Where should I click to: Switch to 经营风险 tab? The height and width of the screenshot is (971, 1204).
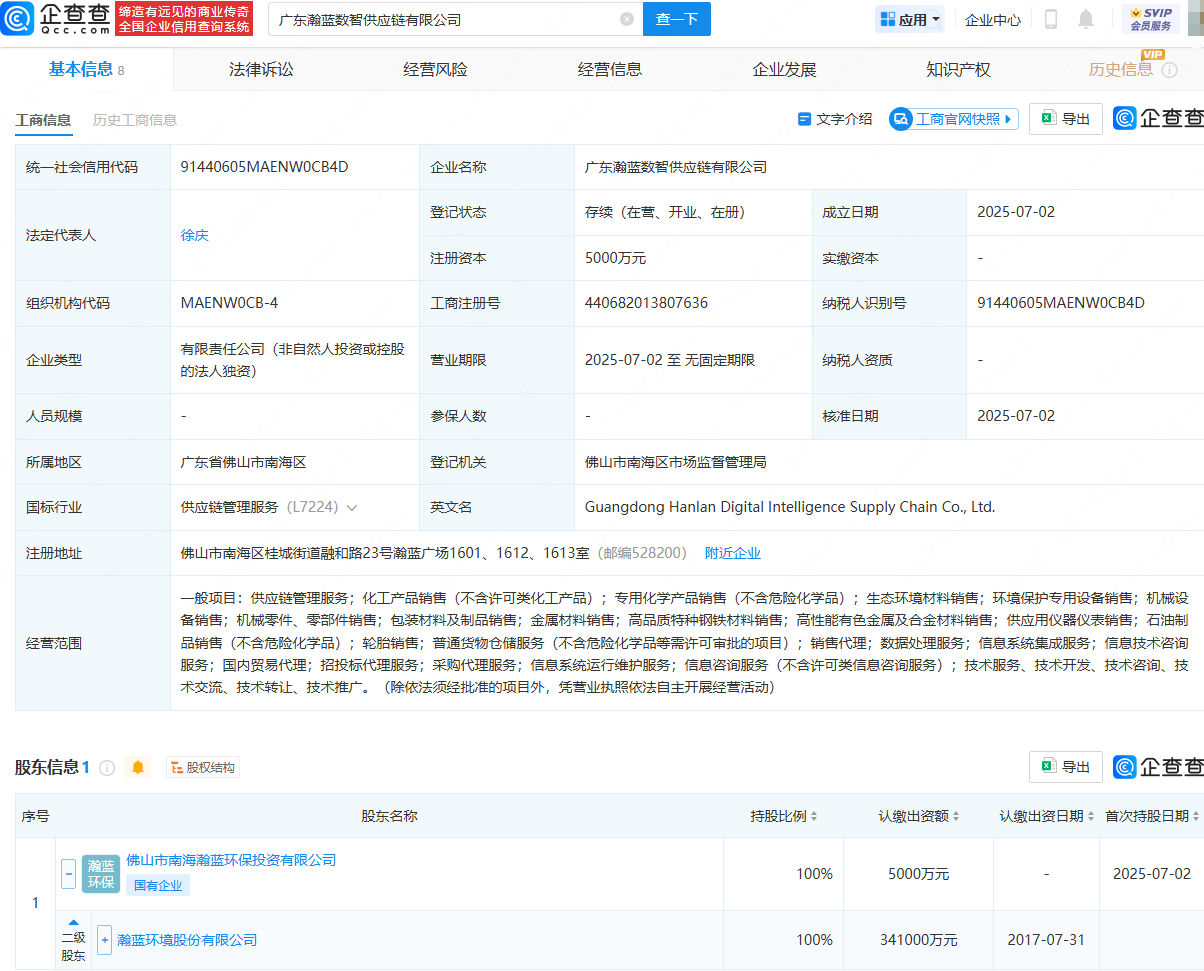point(435,70)
